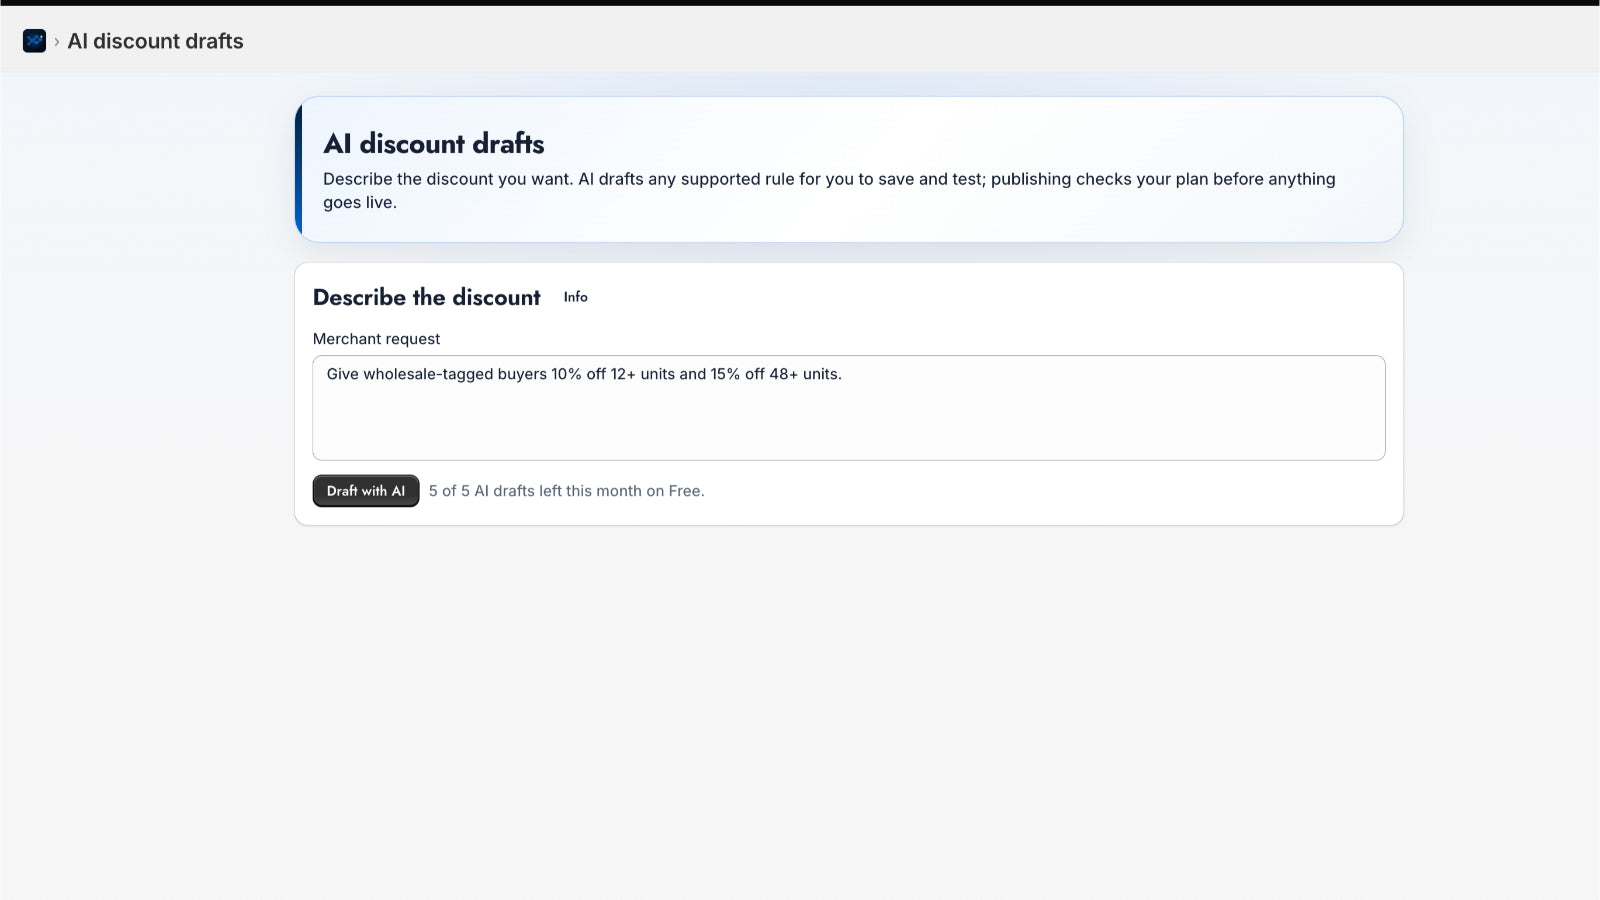Select the AI discount drafts breadcrumb title
The width and height of the screenshot is (1600, 900).
click(155, 41)
